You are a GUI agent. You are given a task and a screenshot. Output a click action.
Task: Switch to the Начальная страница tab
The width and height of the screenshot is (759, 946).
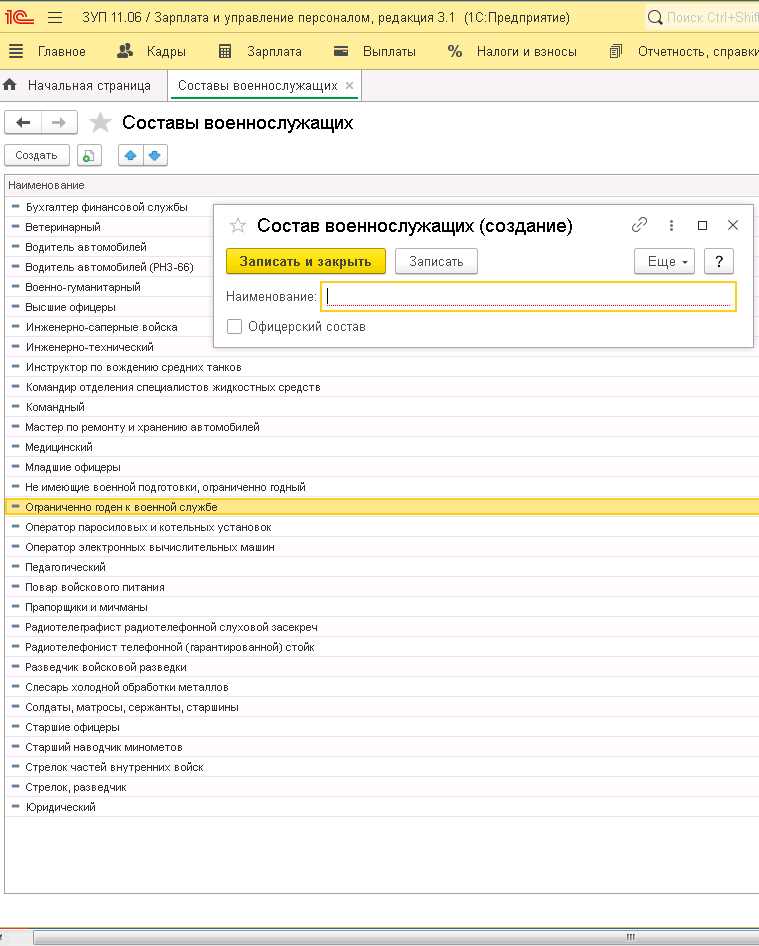pyautogui.click(x=77, y=86)
